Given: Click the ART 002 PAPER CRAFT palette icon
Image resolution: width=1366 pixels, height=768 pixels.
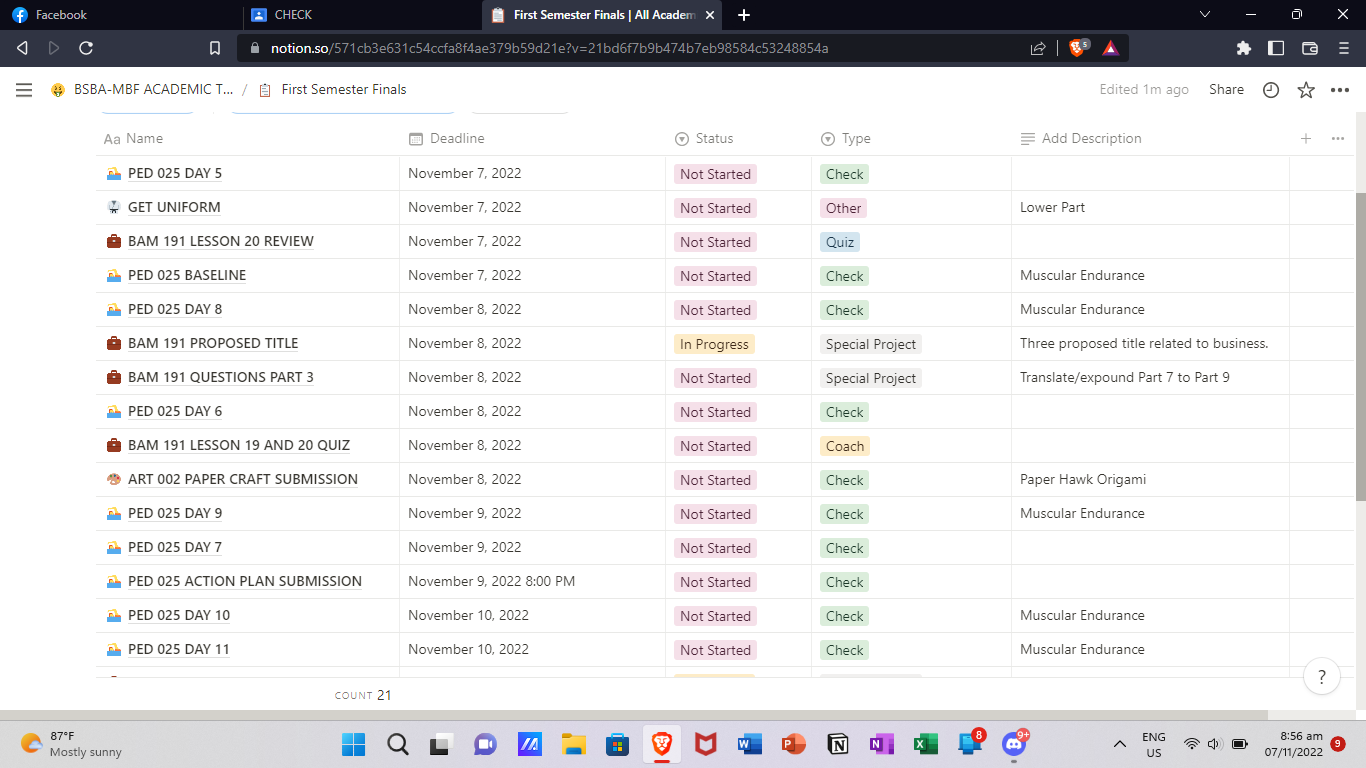Looking at the screenshot, I should 113,480.
